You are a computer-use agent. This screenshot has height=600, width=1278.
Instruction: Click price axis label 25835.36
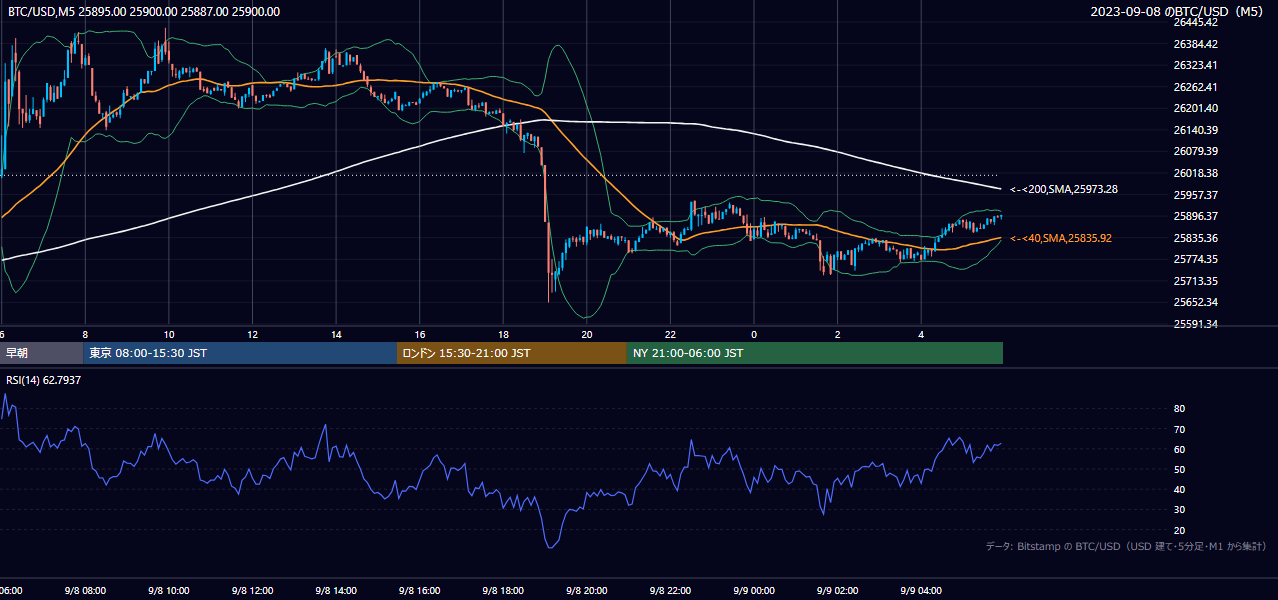(x=1195, y=238)
